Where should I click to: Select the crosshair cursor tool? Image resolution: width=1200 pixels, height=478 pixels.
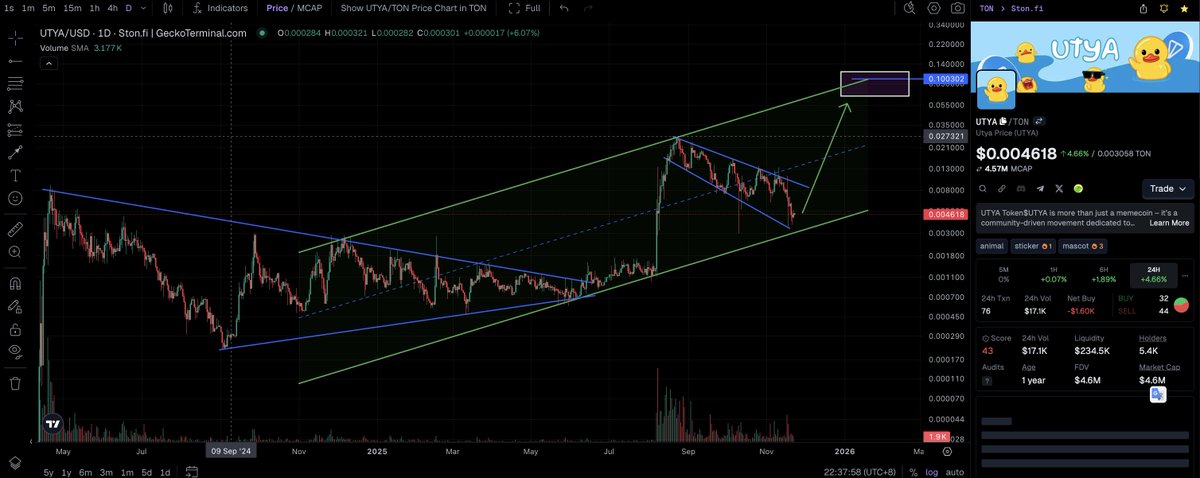click(x=15, y=39)
